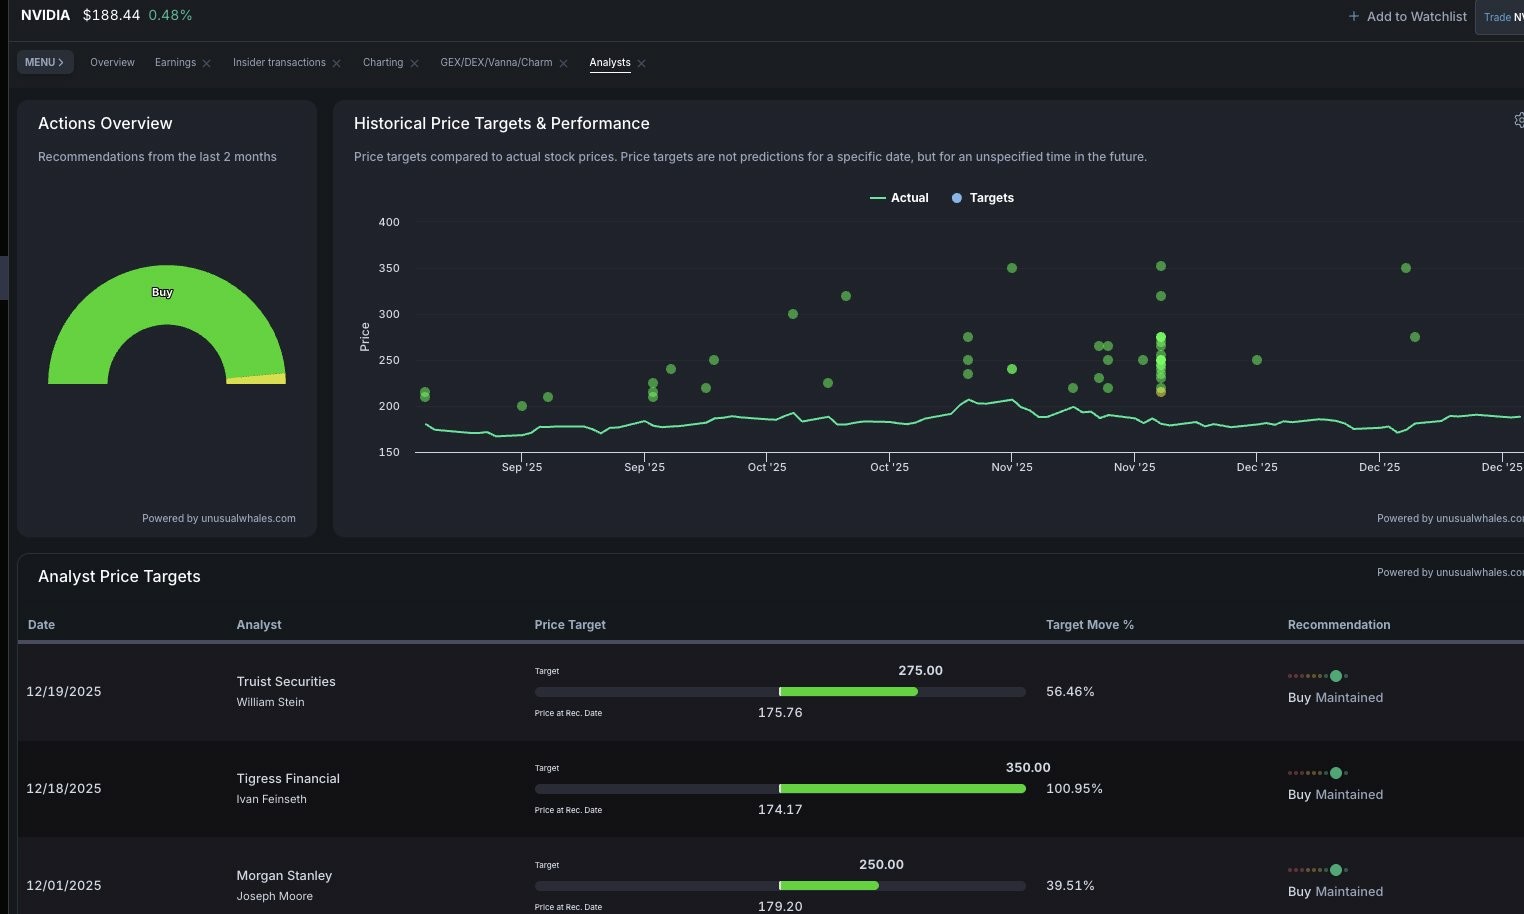Open the Insider transactions tab
Screen dimensions: 1524x914
point(279,62)
